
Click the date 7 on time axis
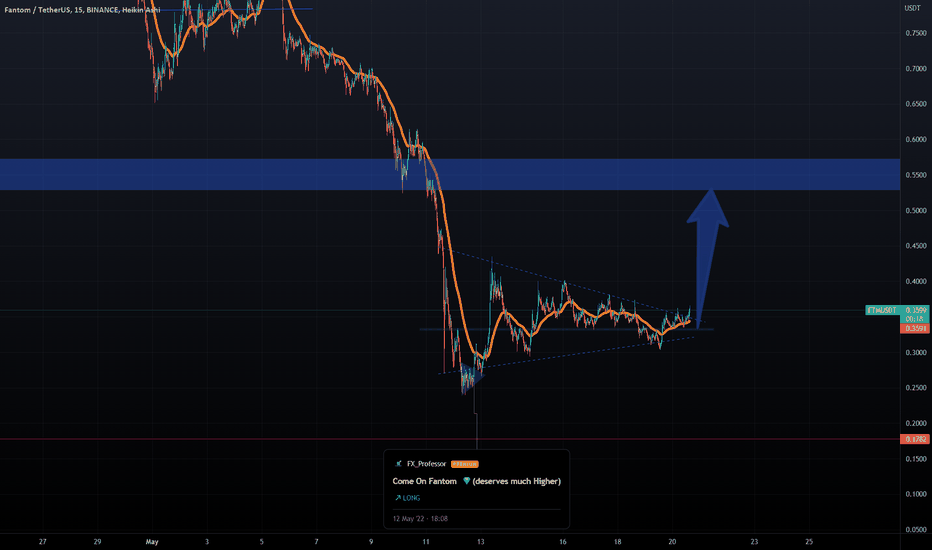tap(316, 542)
